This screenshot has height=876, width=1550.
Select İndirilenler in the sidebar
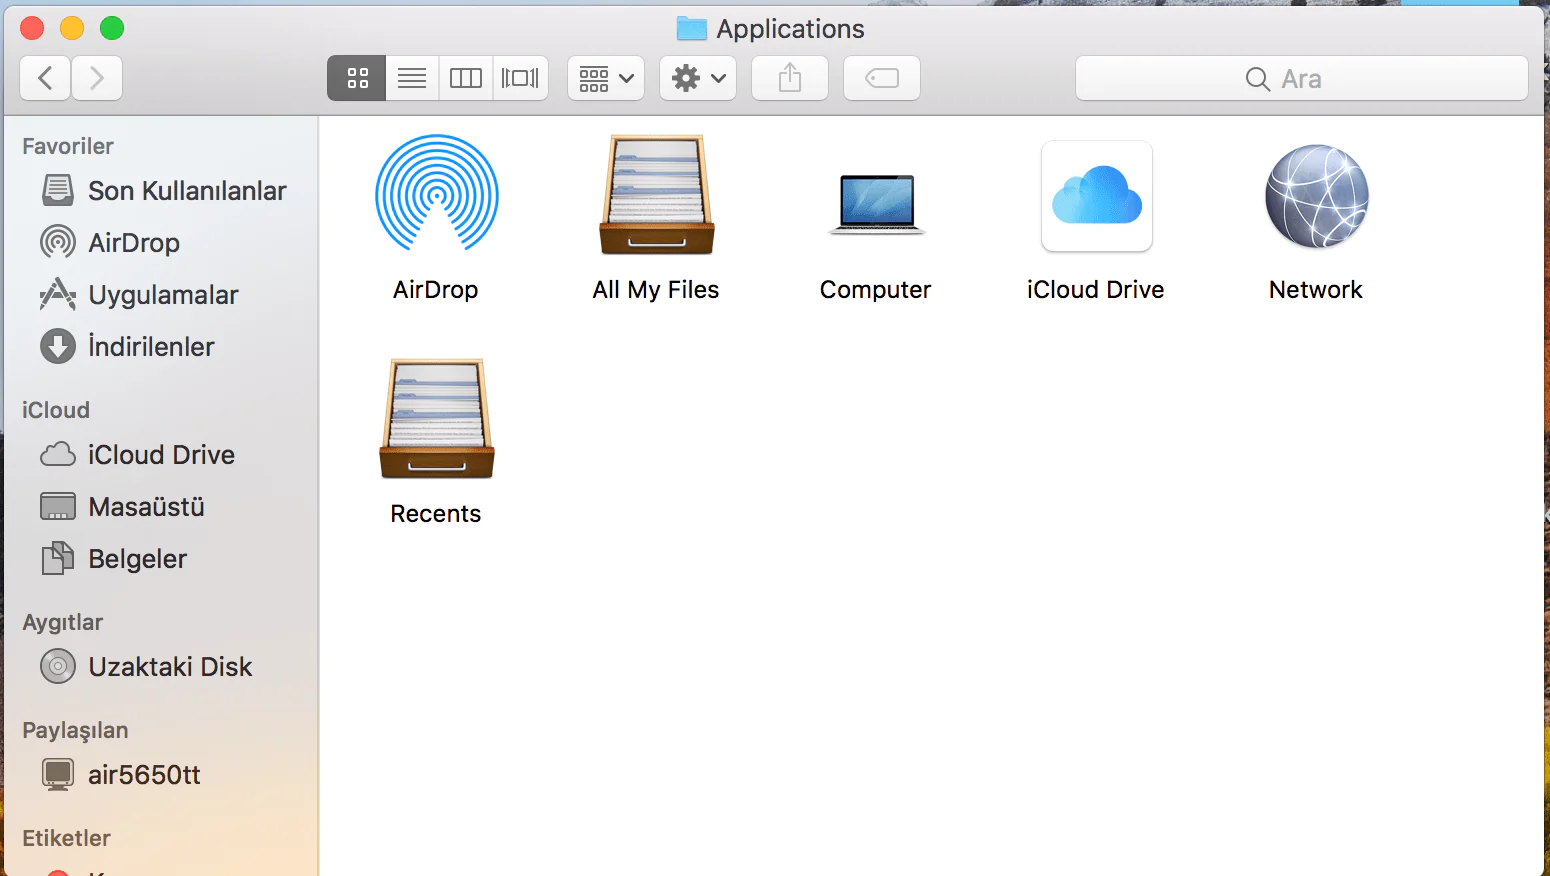(x=151, y=347)
